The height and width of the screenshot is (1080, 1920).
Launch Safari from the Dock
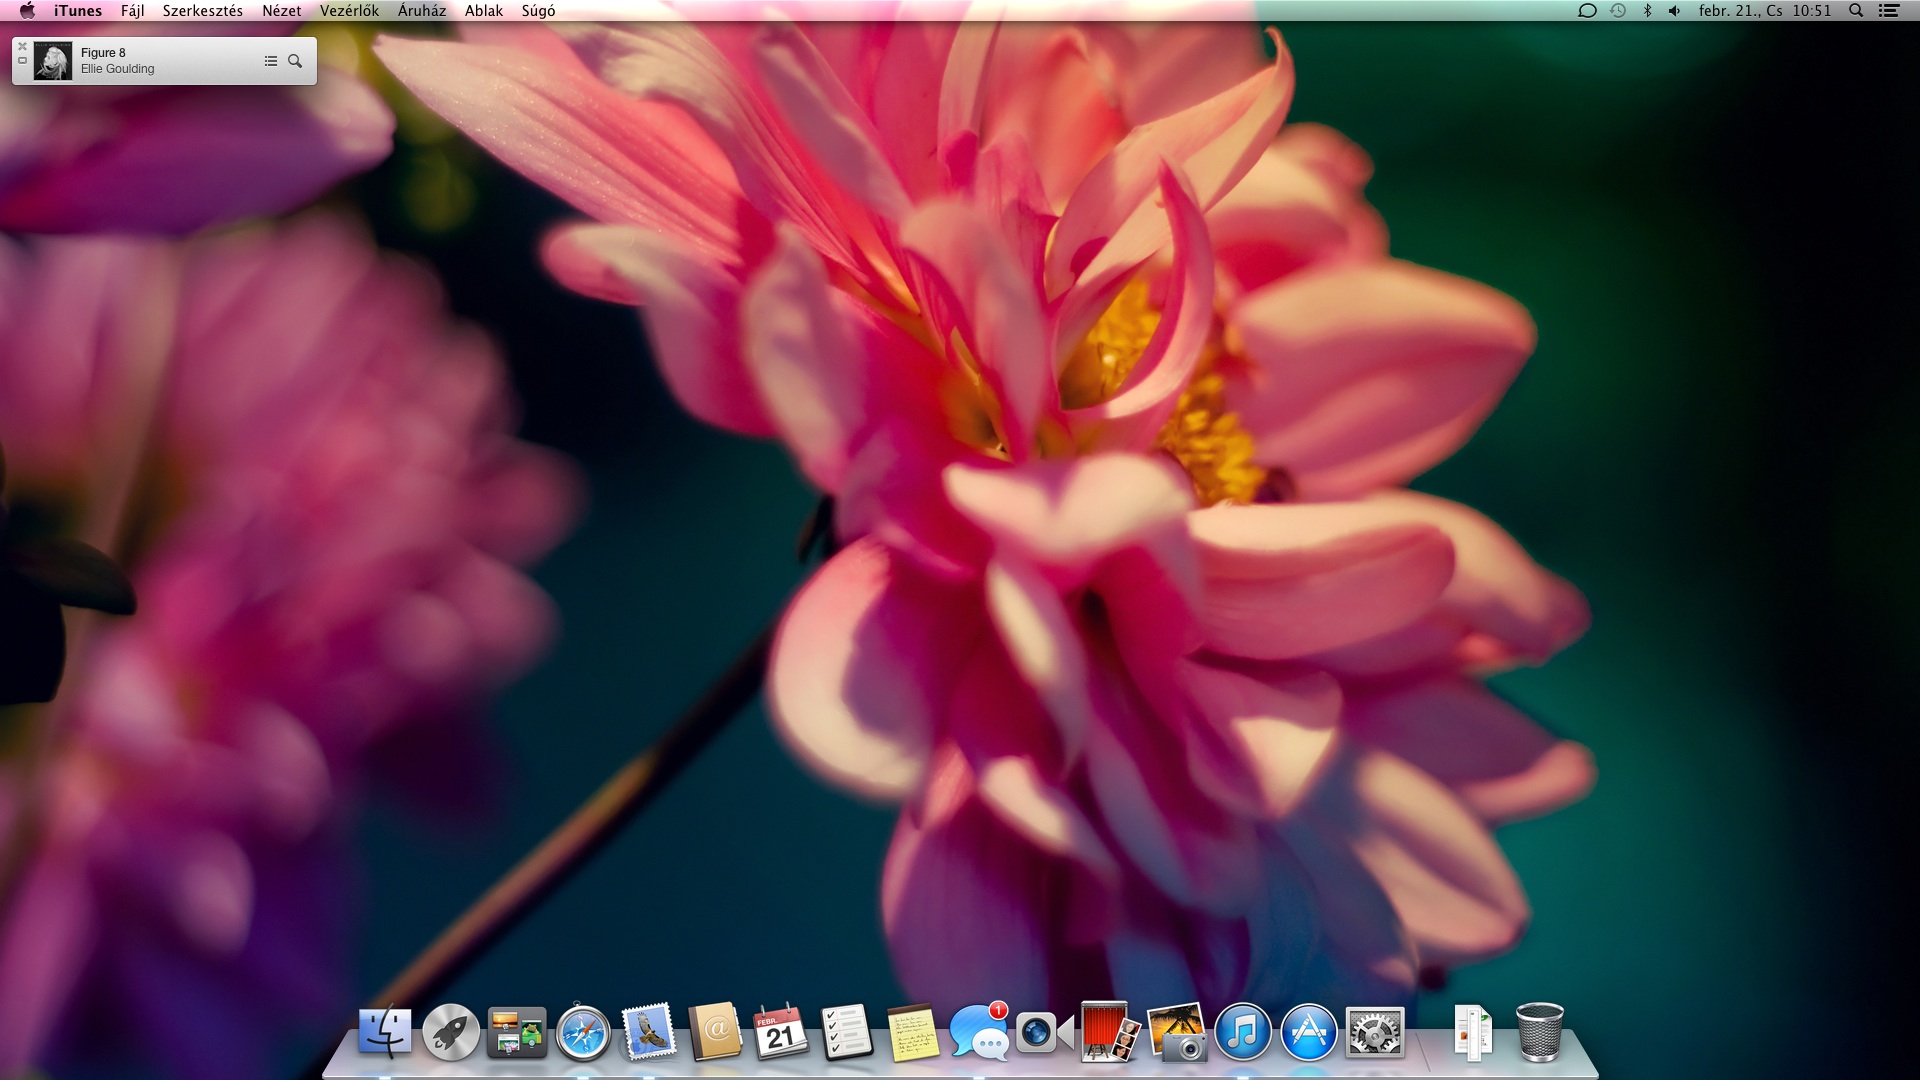pyautogui.click(x=583, y=1032)
